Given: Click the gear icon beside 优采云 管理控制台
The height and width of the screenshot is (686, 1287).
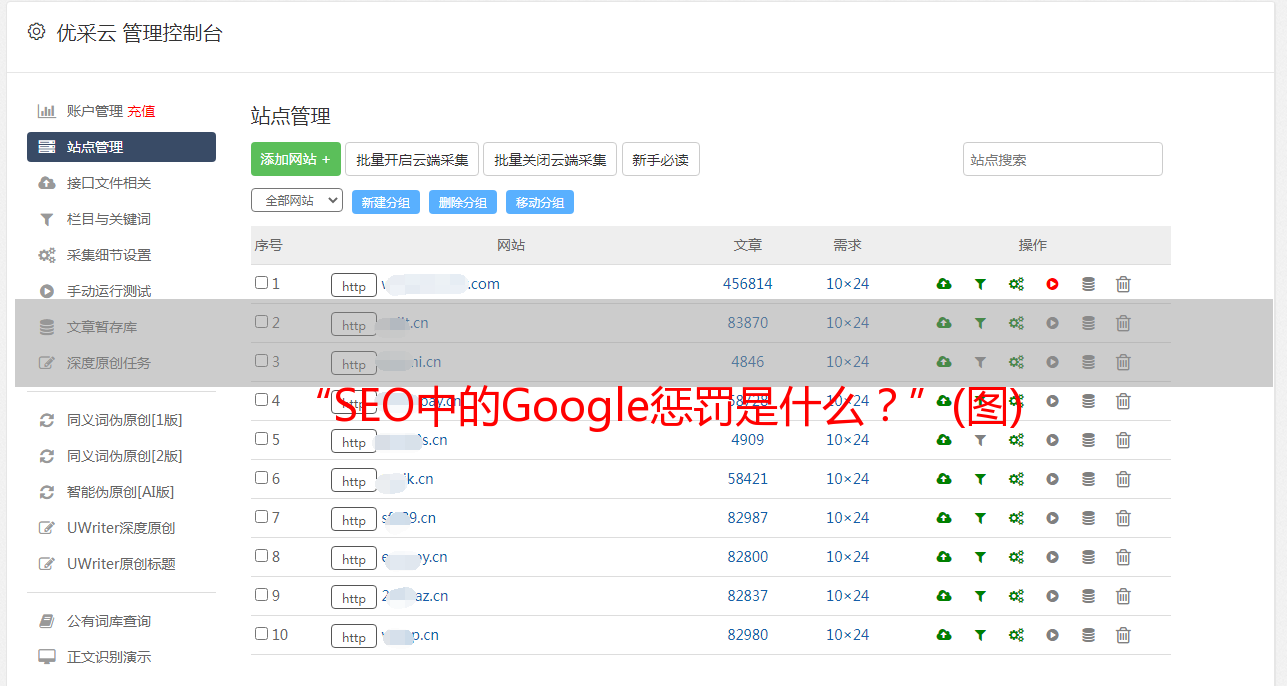Looking at the screenshot, I should click(x=36, y=32).
